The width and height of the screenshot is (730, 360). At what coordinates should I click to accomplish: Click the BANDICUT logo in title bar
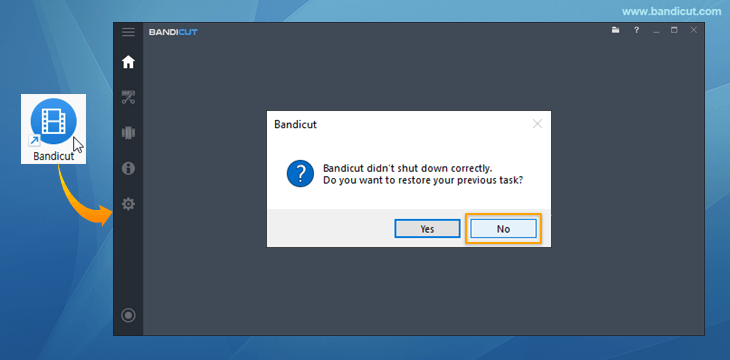click(x=173, y=32)
